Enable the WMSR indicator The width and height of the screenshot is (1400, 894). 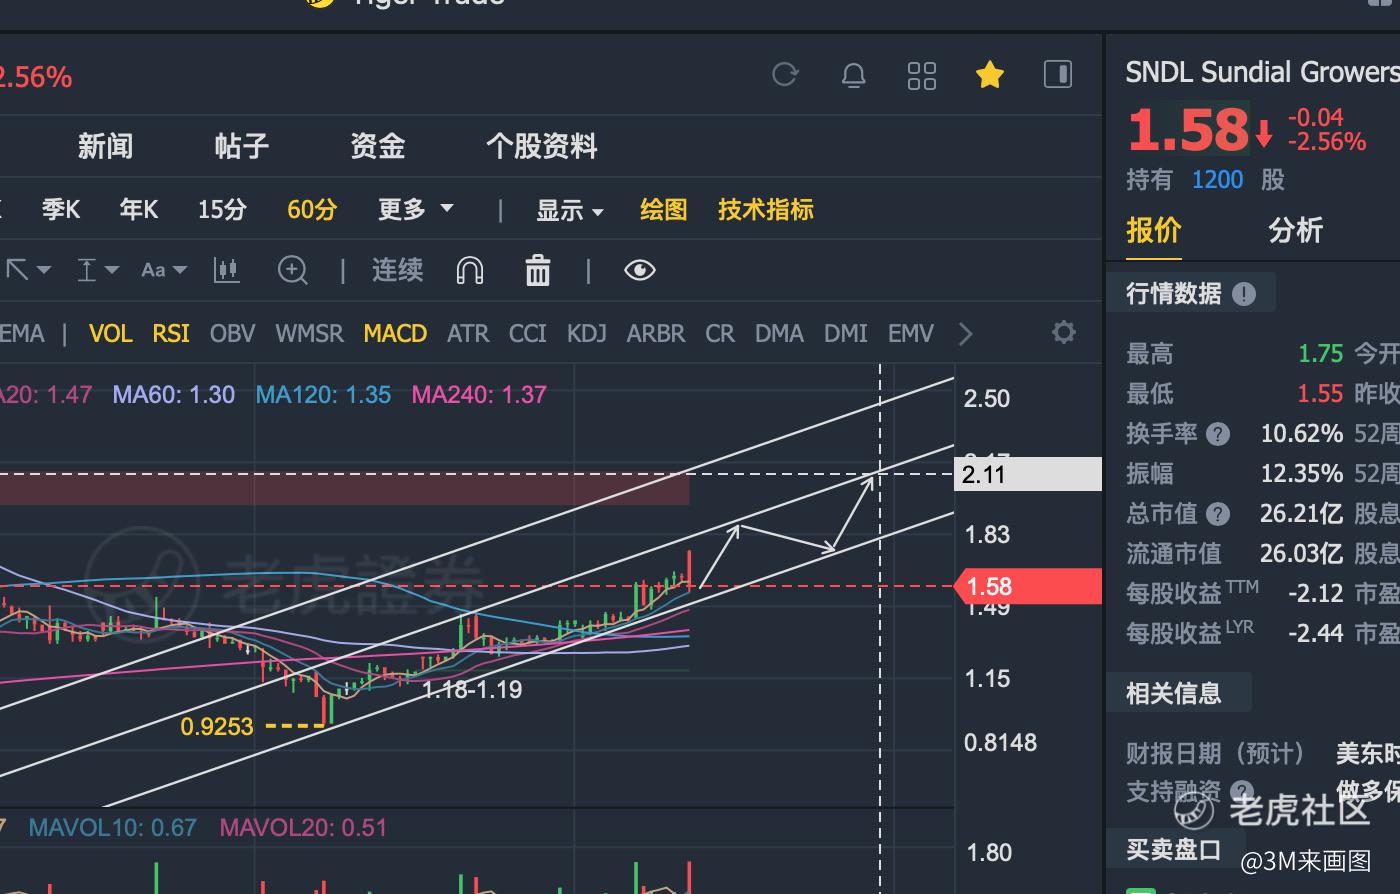pyautogui.click(x=309, y=333)
